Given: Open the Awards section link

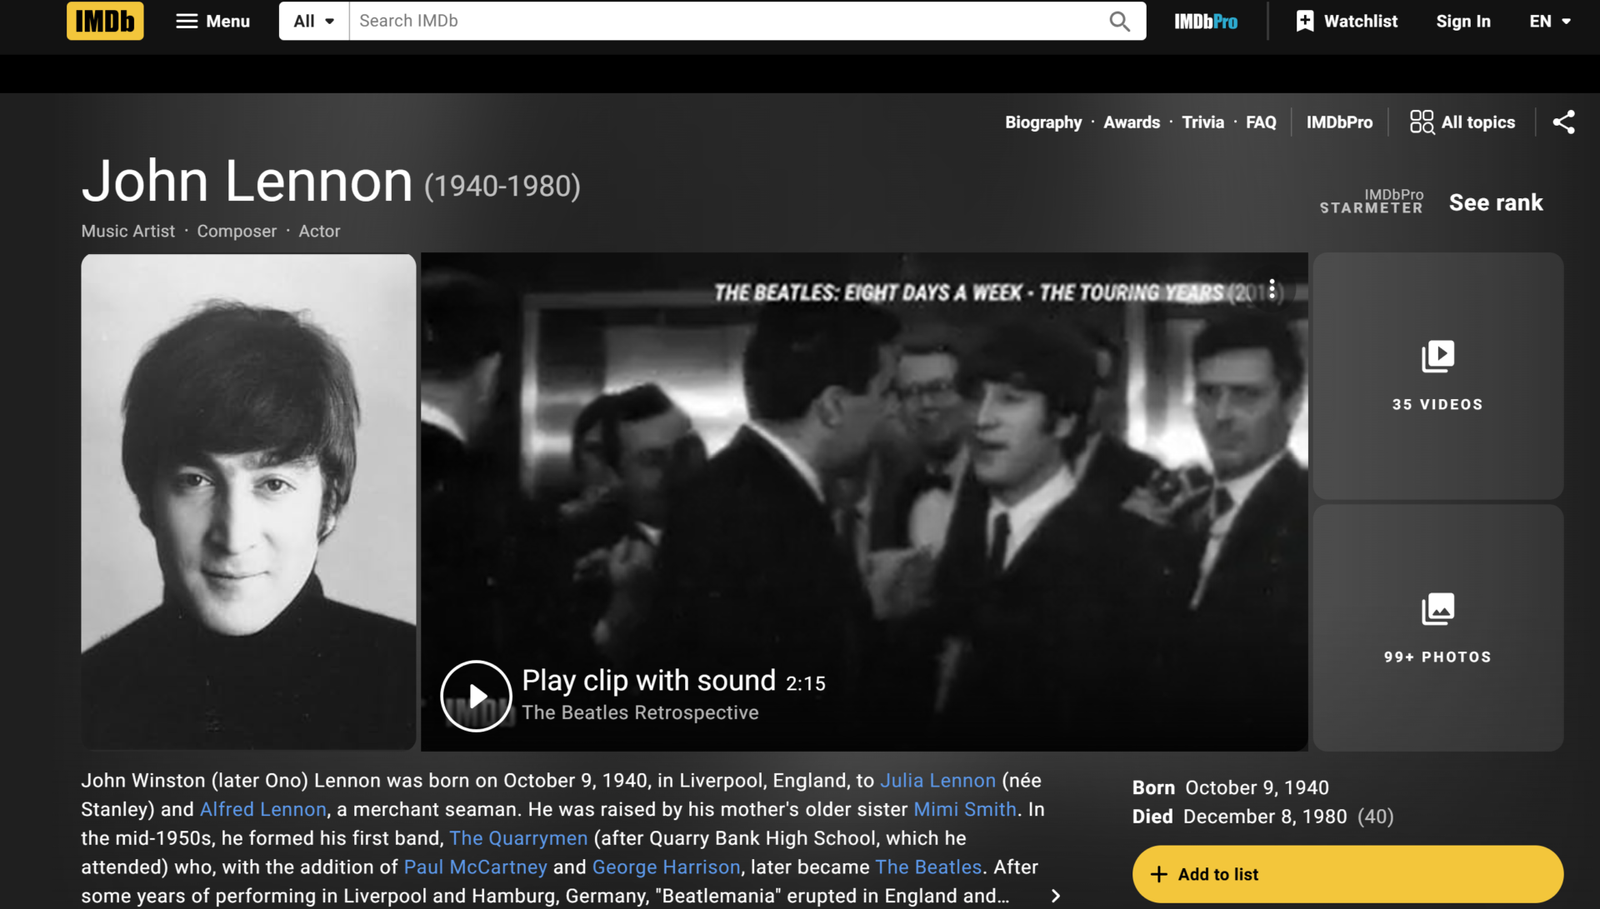Looking at the screenshot, I should tap(1131, 122).
